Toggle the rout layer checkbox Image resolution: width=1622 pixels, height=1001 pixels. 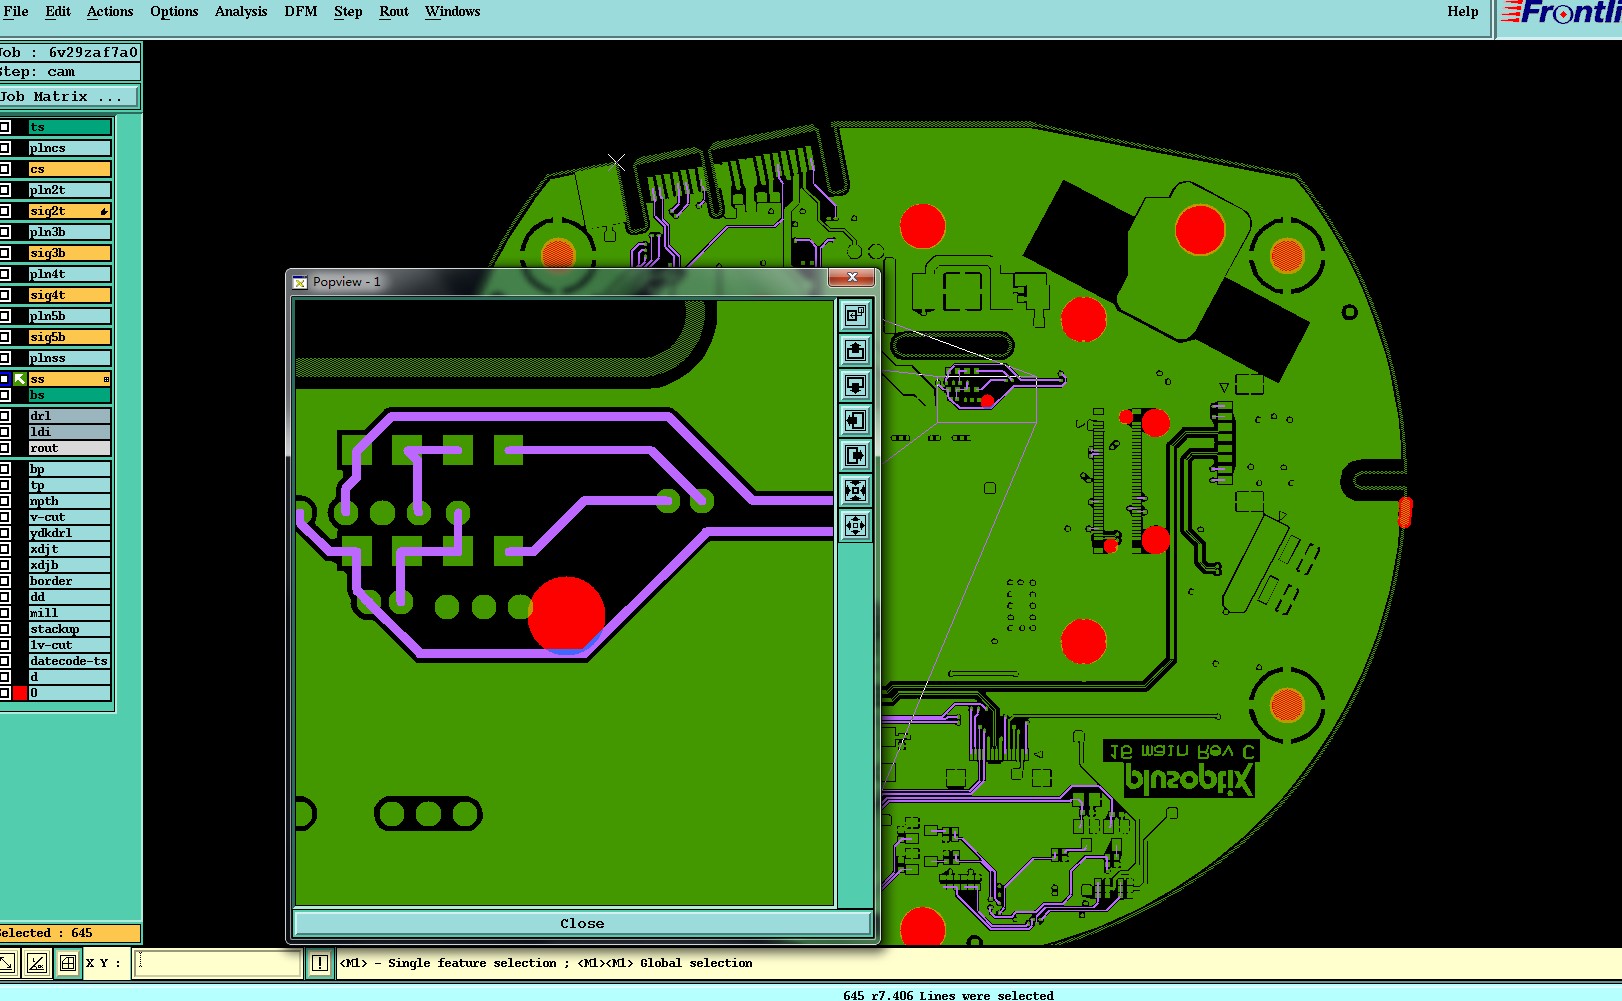click(x=5, y=448)
